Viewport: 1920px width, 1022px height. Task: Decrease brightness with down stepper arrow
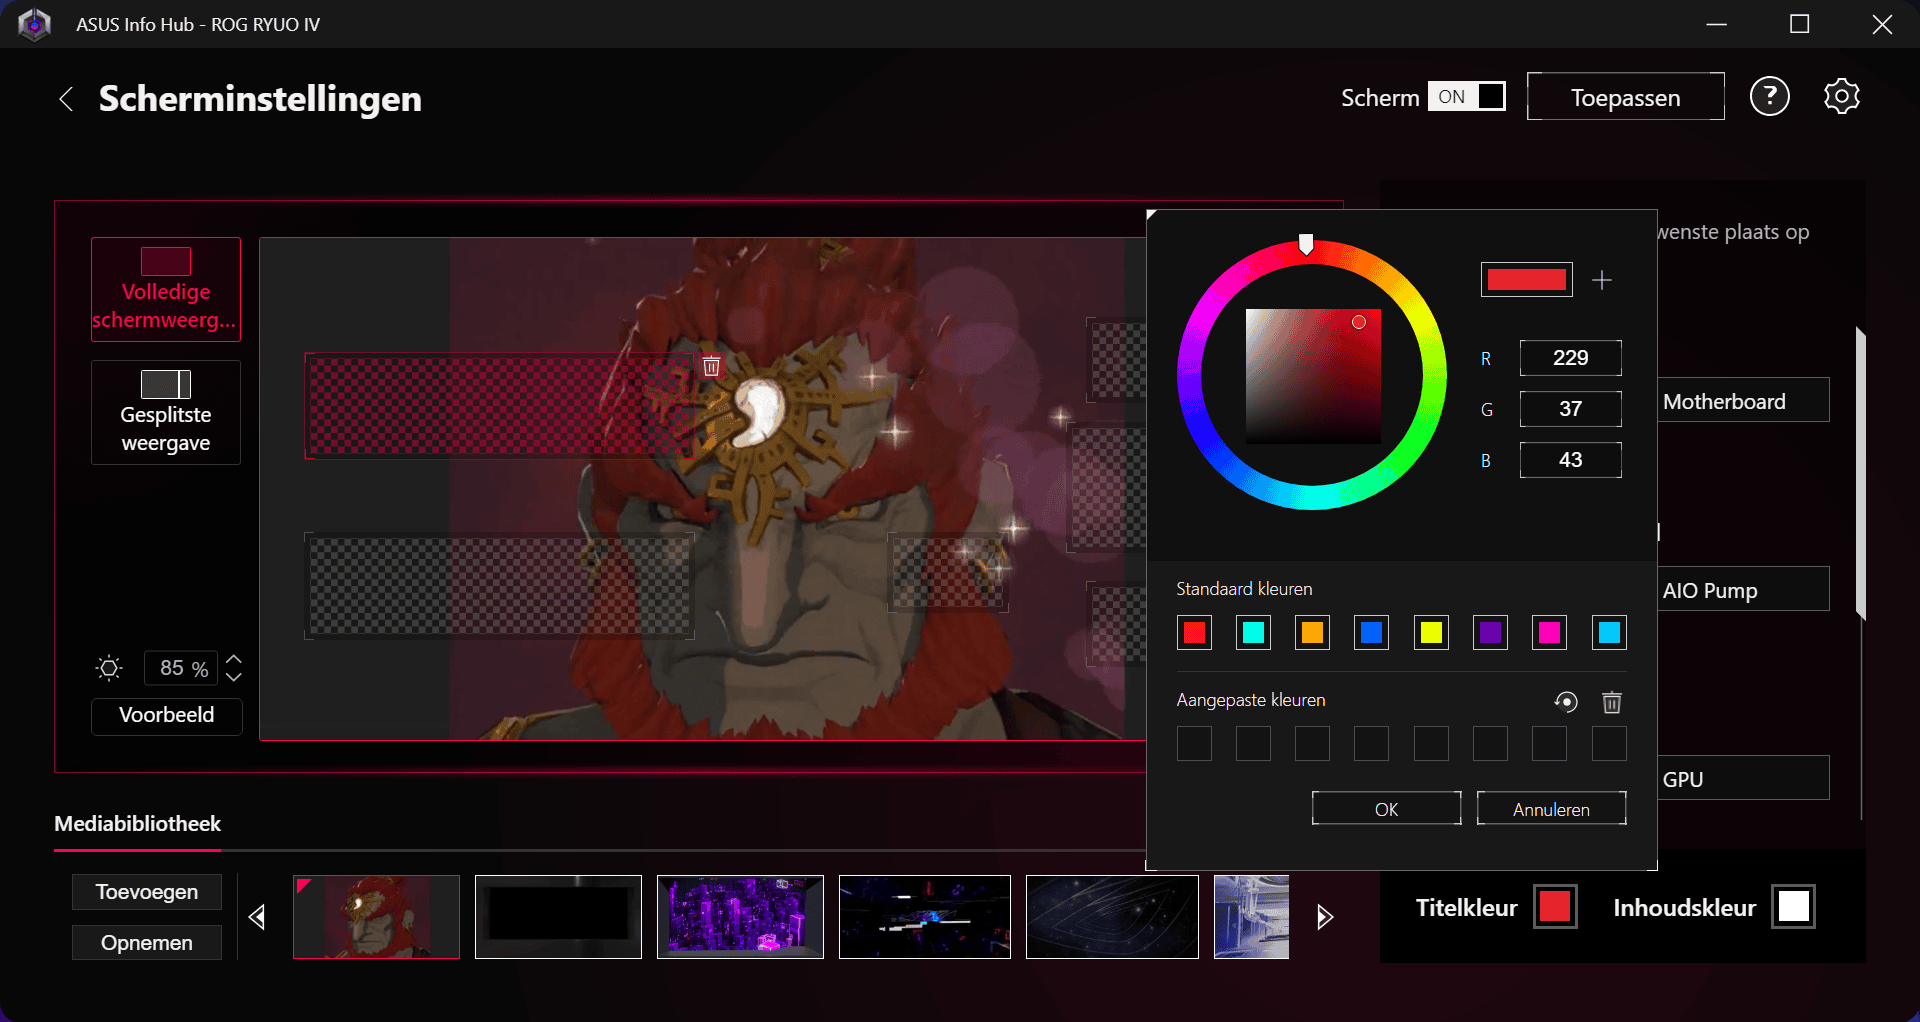pyautogui.click(x=234, y=677)
